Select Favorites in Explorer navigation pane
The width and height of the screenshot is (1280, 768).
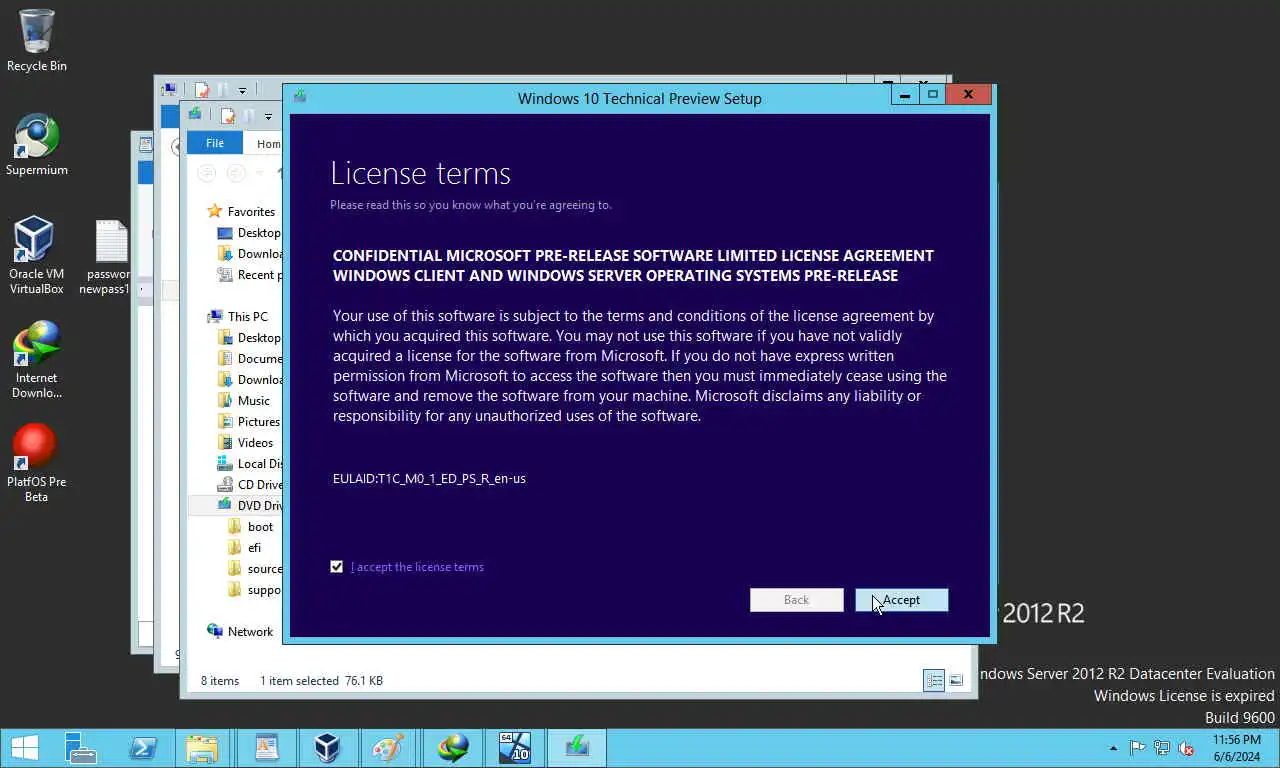[x=251, y=212]
